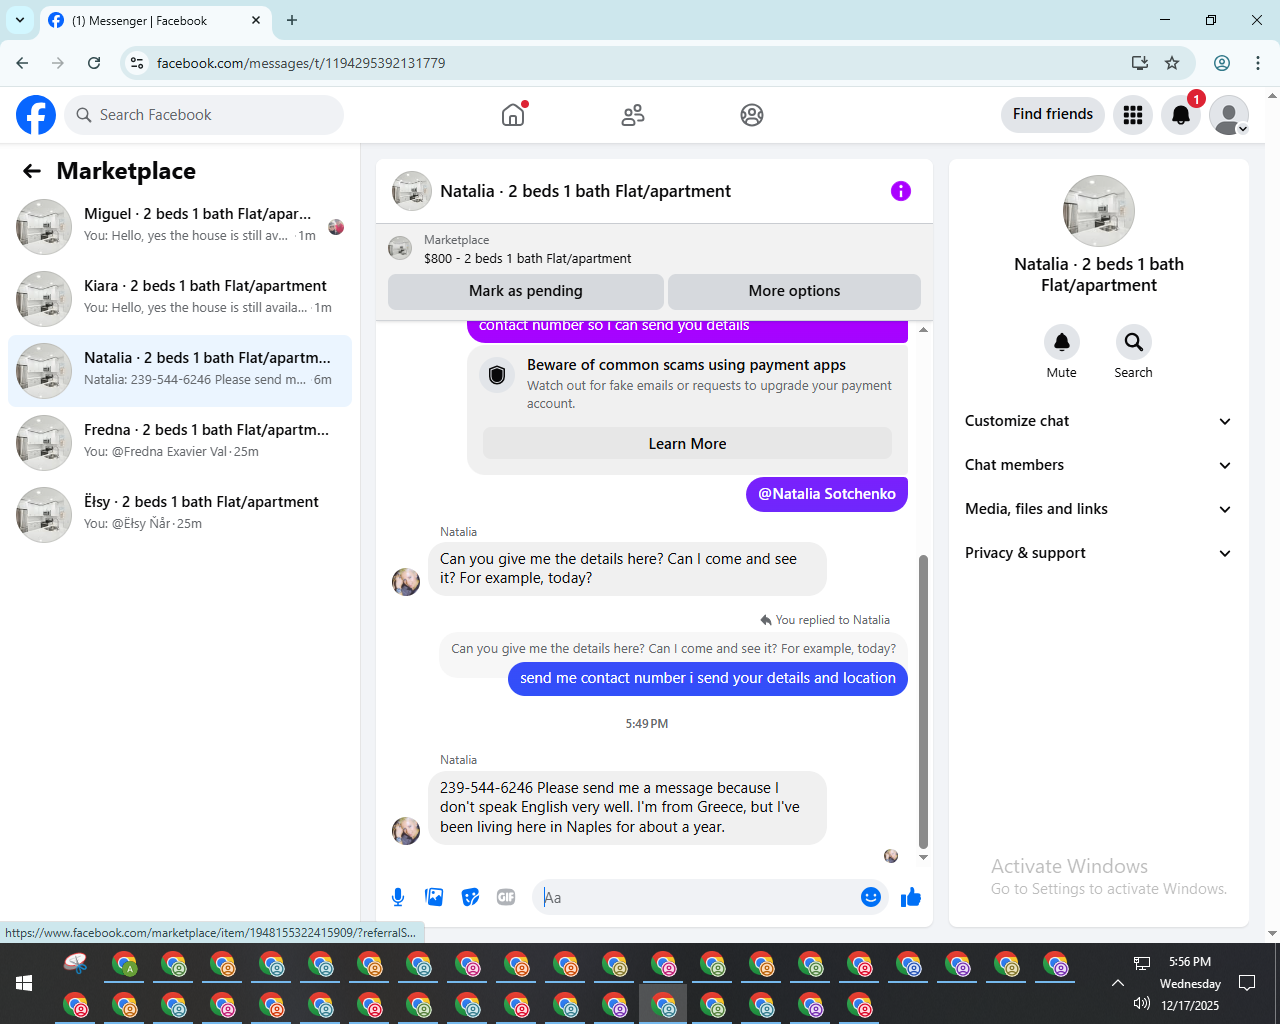Open the Windows Start menu

[x=24, y=983]
